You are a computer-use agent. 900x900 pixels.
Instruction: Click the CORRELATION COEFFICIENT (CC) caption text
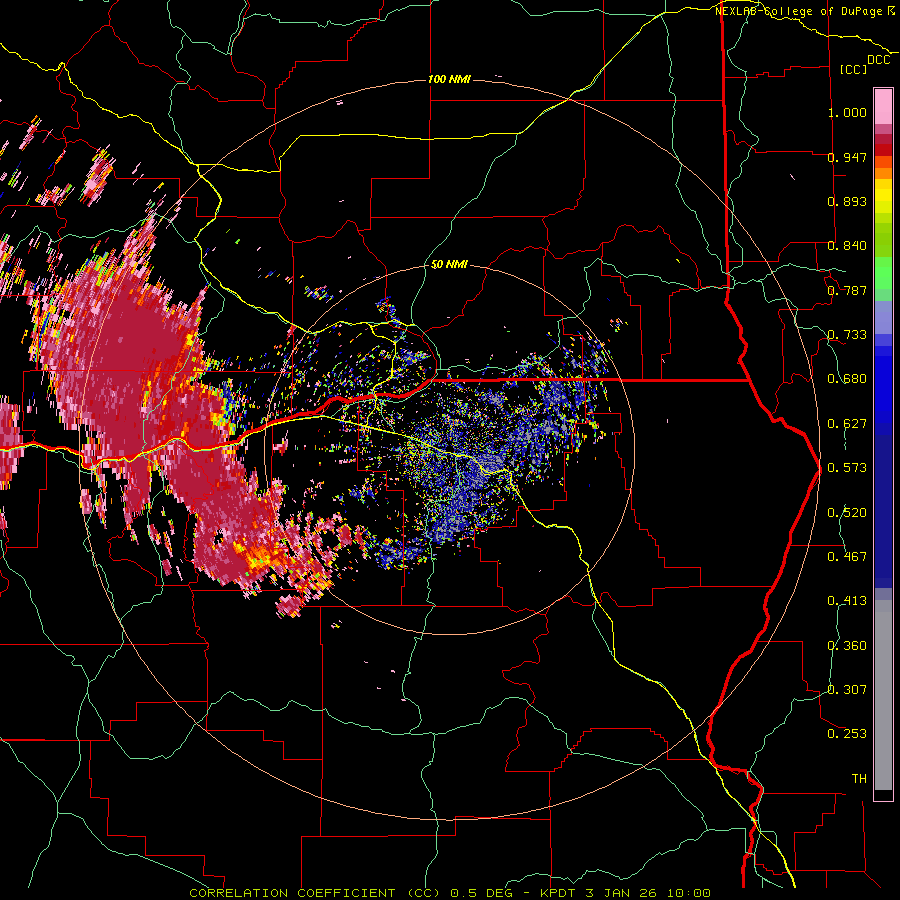[315, 893]
